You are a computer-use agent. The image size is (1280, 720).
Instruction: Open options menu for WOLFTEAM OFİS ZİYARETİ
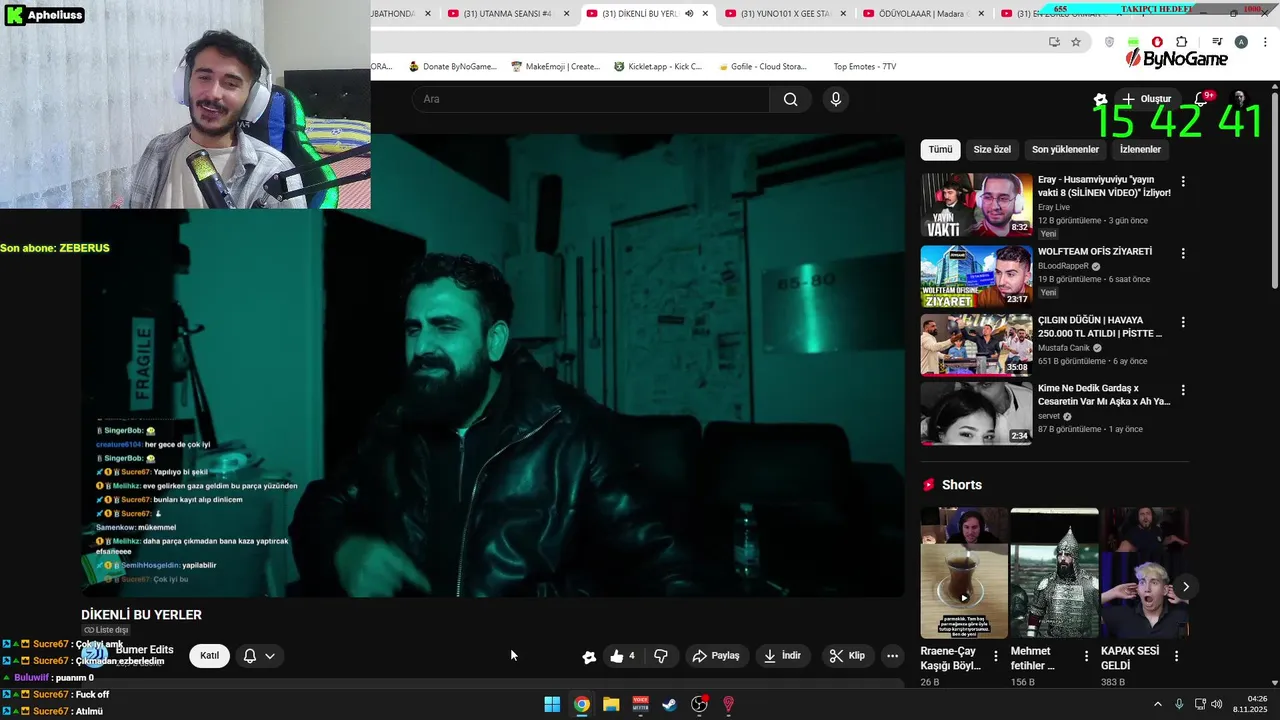(x=1183, y=254)
